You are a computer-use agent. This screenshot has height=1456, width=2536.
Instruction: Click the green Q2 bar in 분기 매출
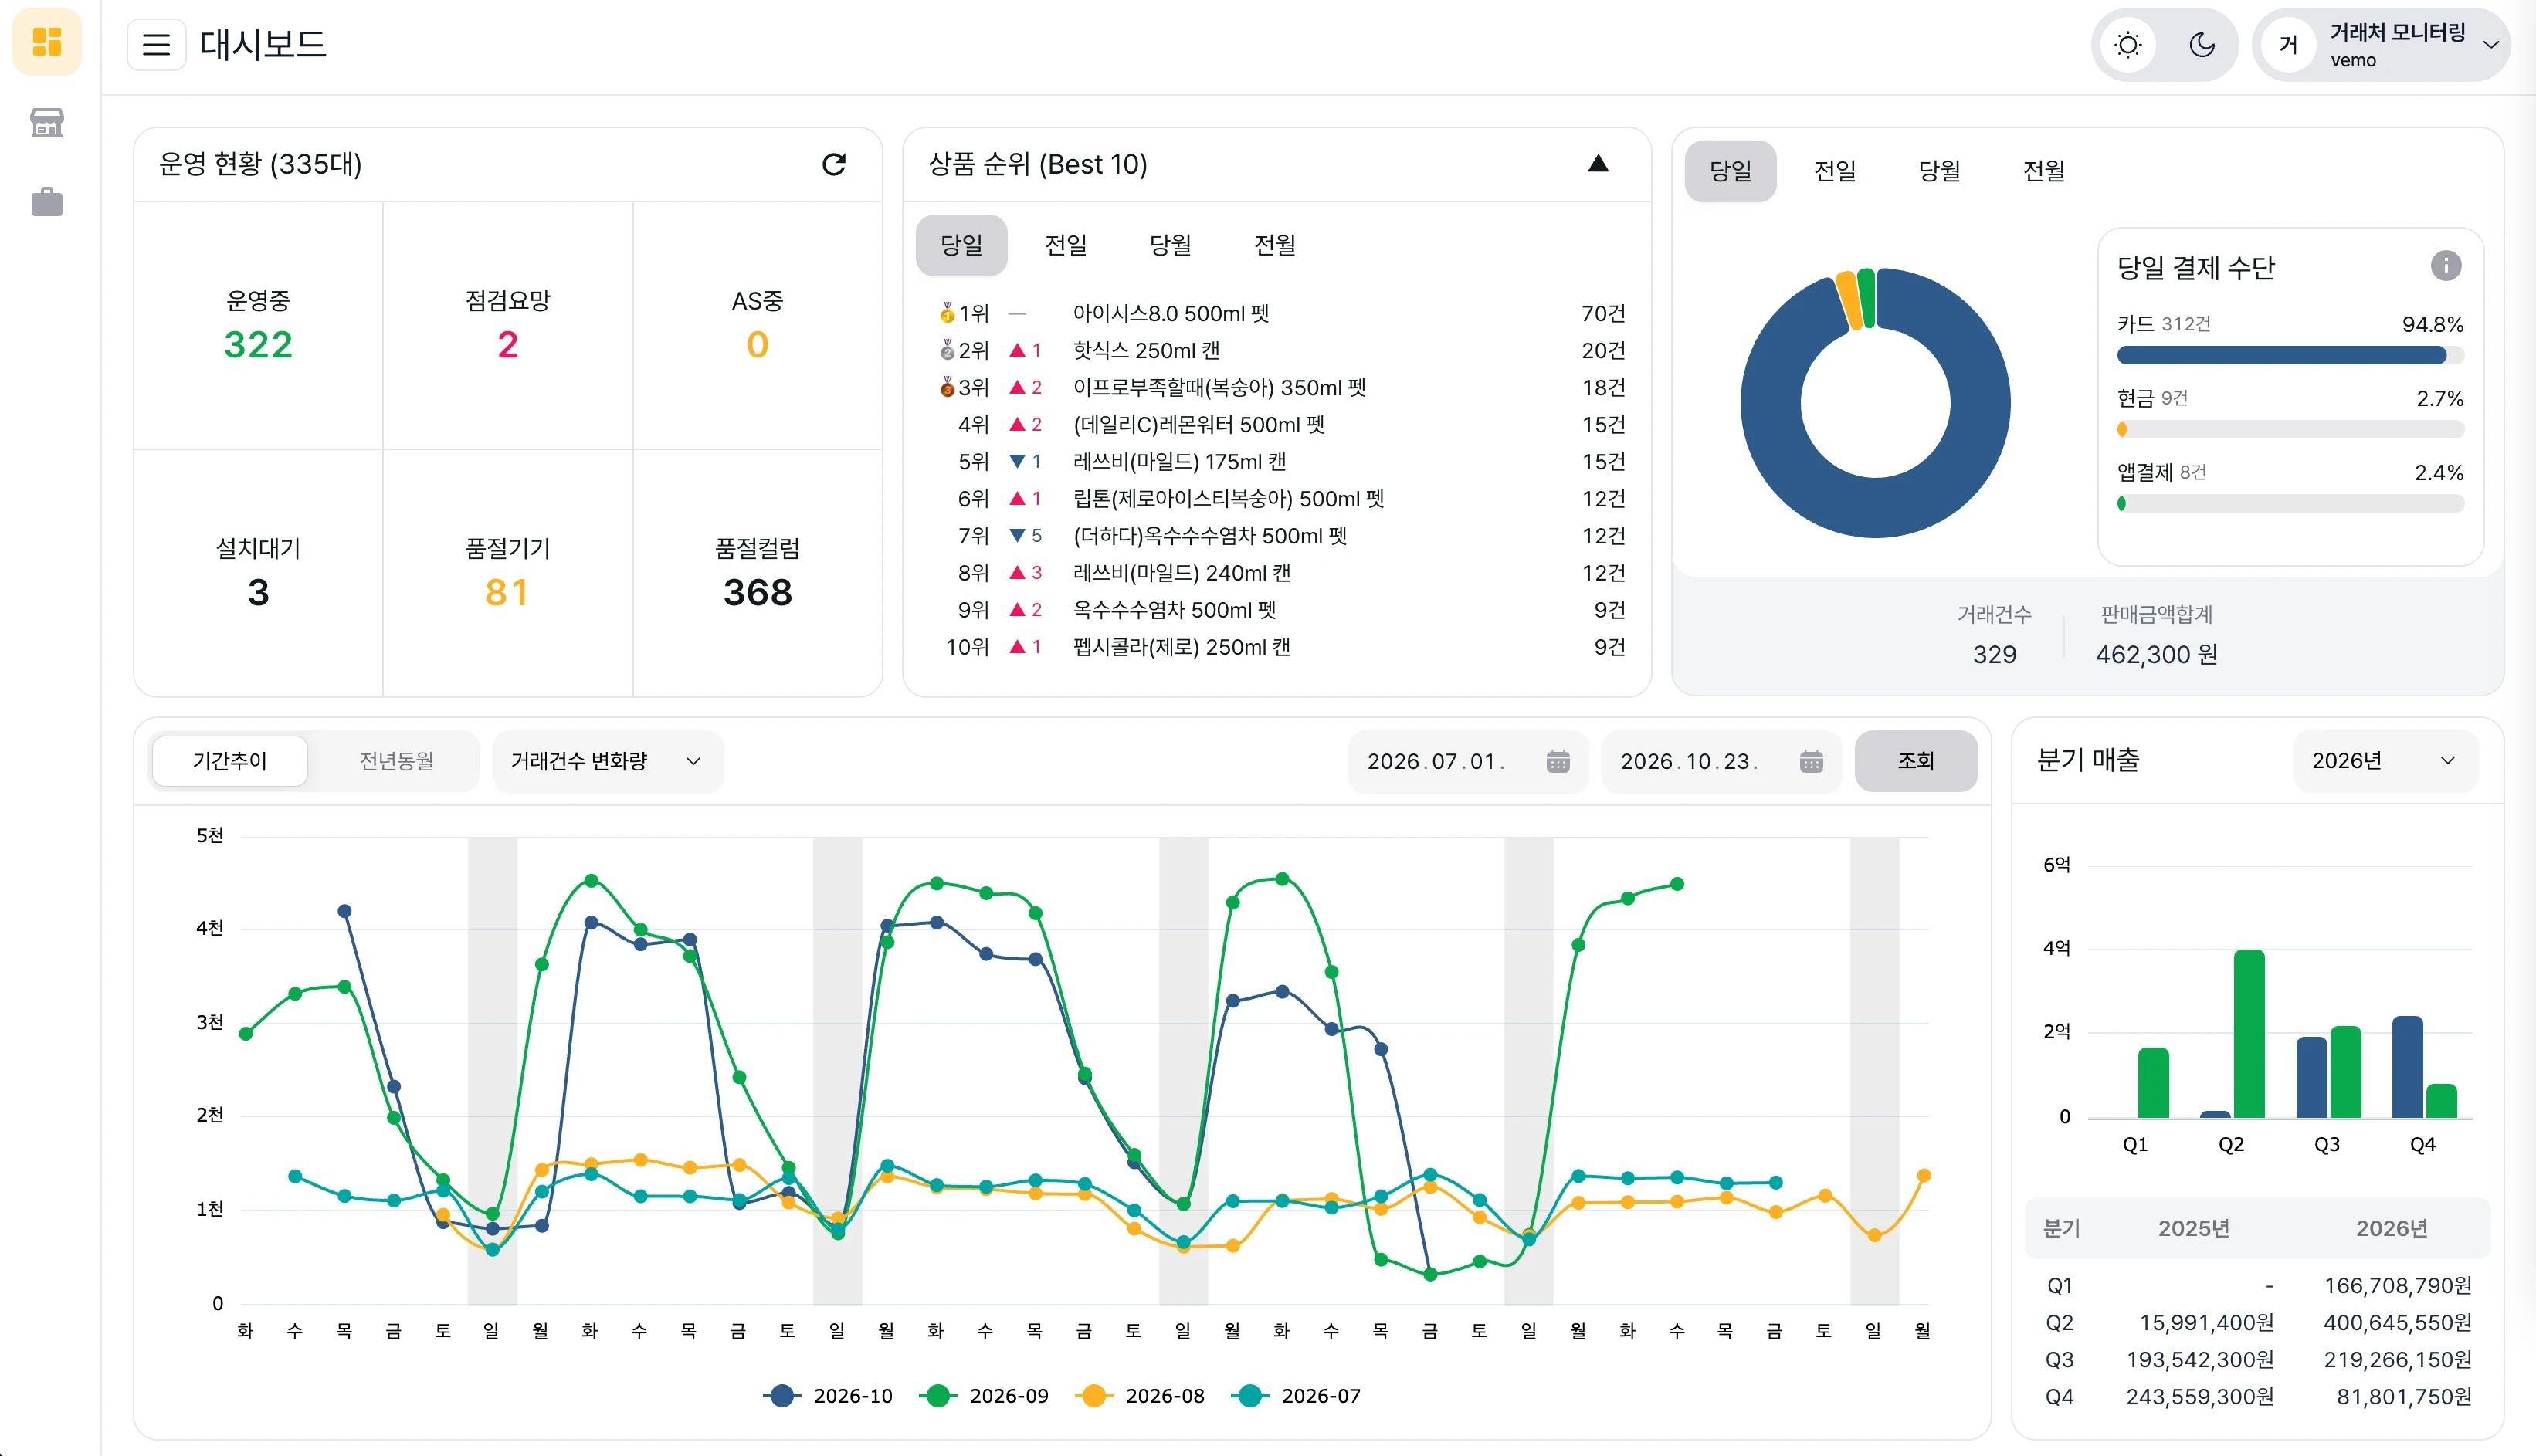pyautogui.click(x=2248, y=1033)
